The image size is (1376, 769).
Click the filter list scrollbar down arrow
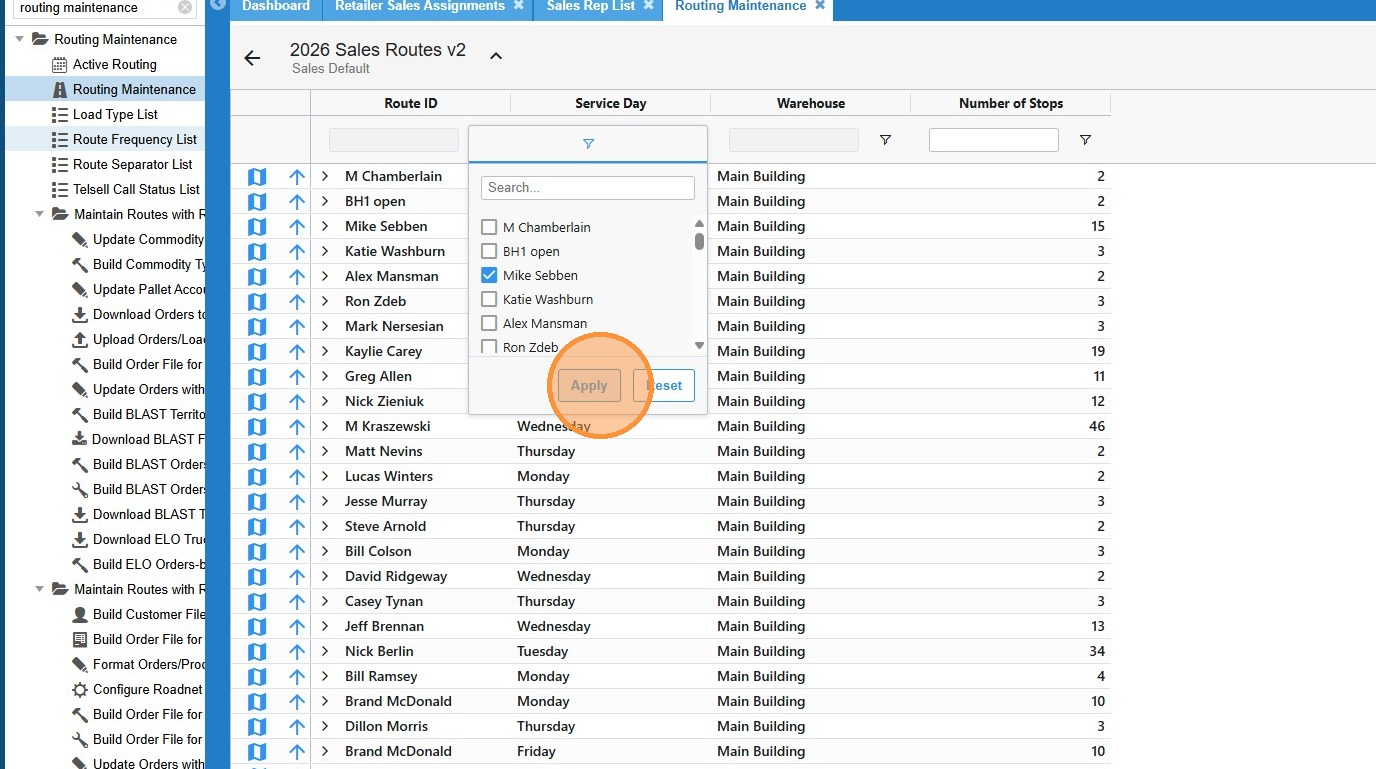pyautogui.click(x=699, y=346)
